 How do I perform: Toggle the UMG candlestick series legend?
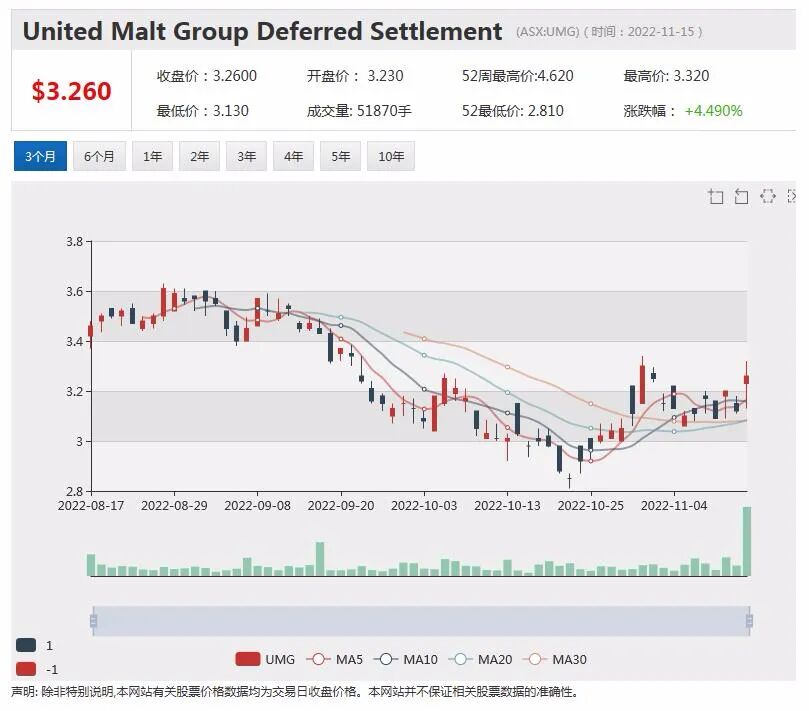[x=265, y=659]
